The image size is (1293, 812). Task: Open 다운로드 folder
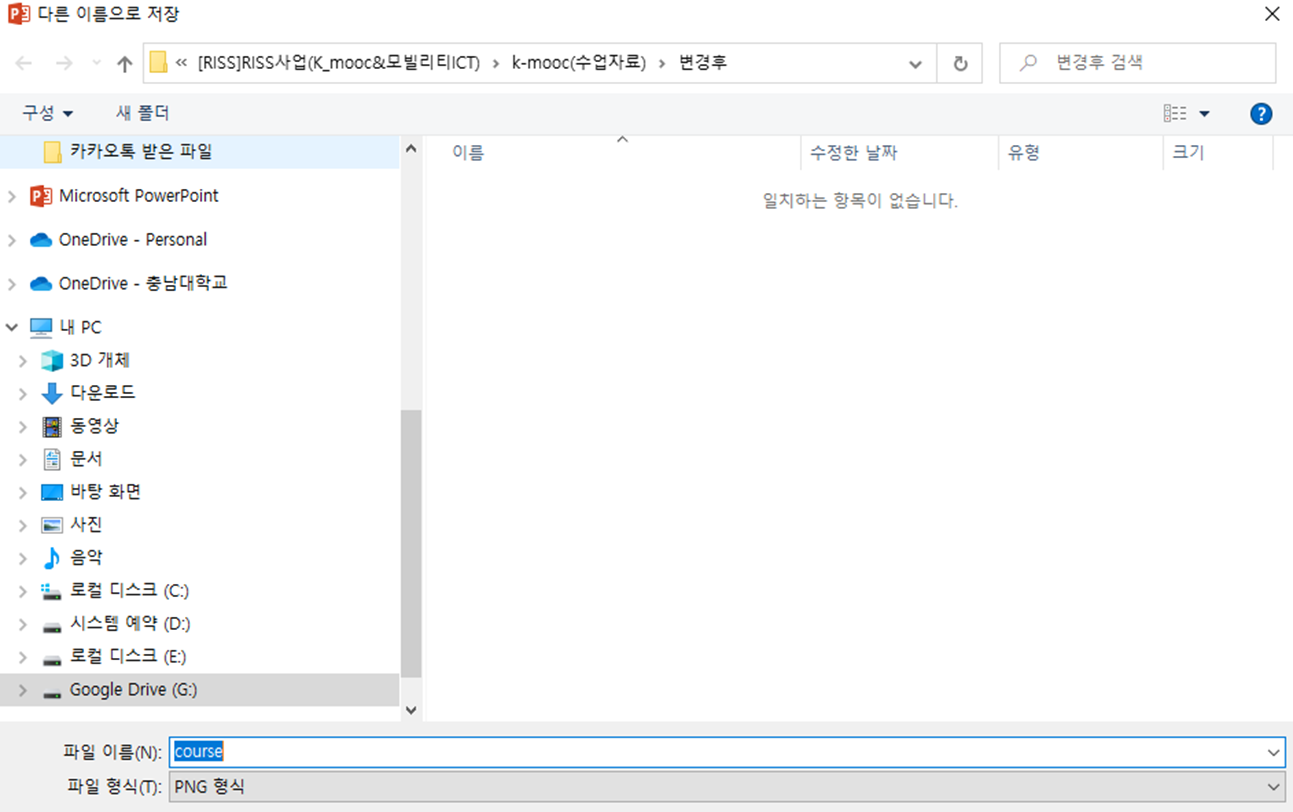pos(103,393)
